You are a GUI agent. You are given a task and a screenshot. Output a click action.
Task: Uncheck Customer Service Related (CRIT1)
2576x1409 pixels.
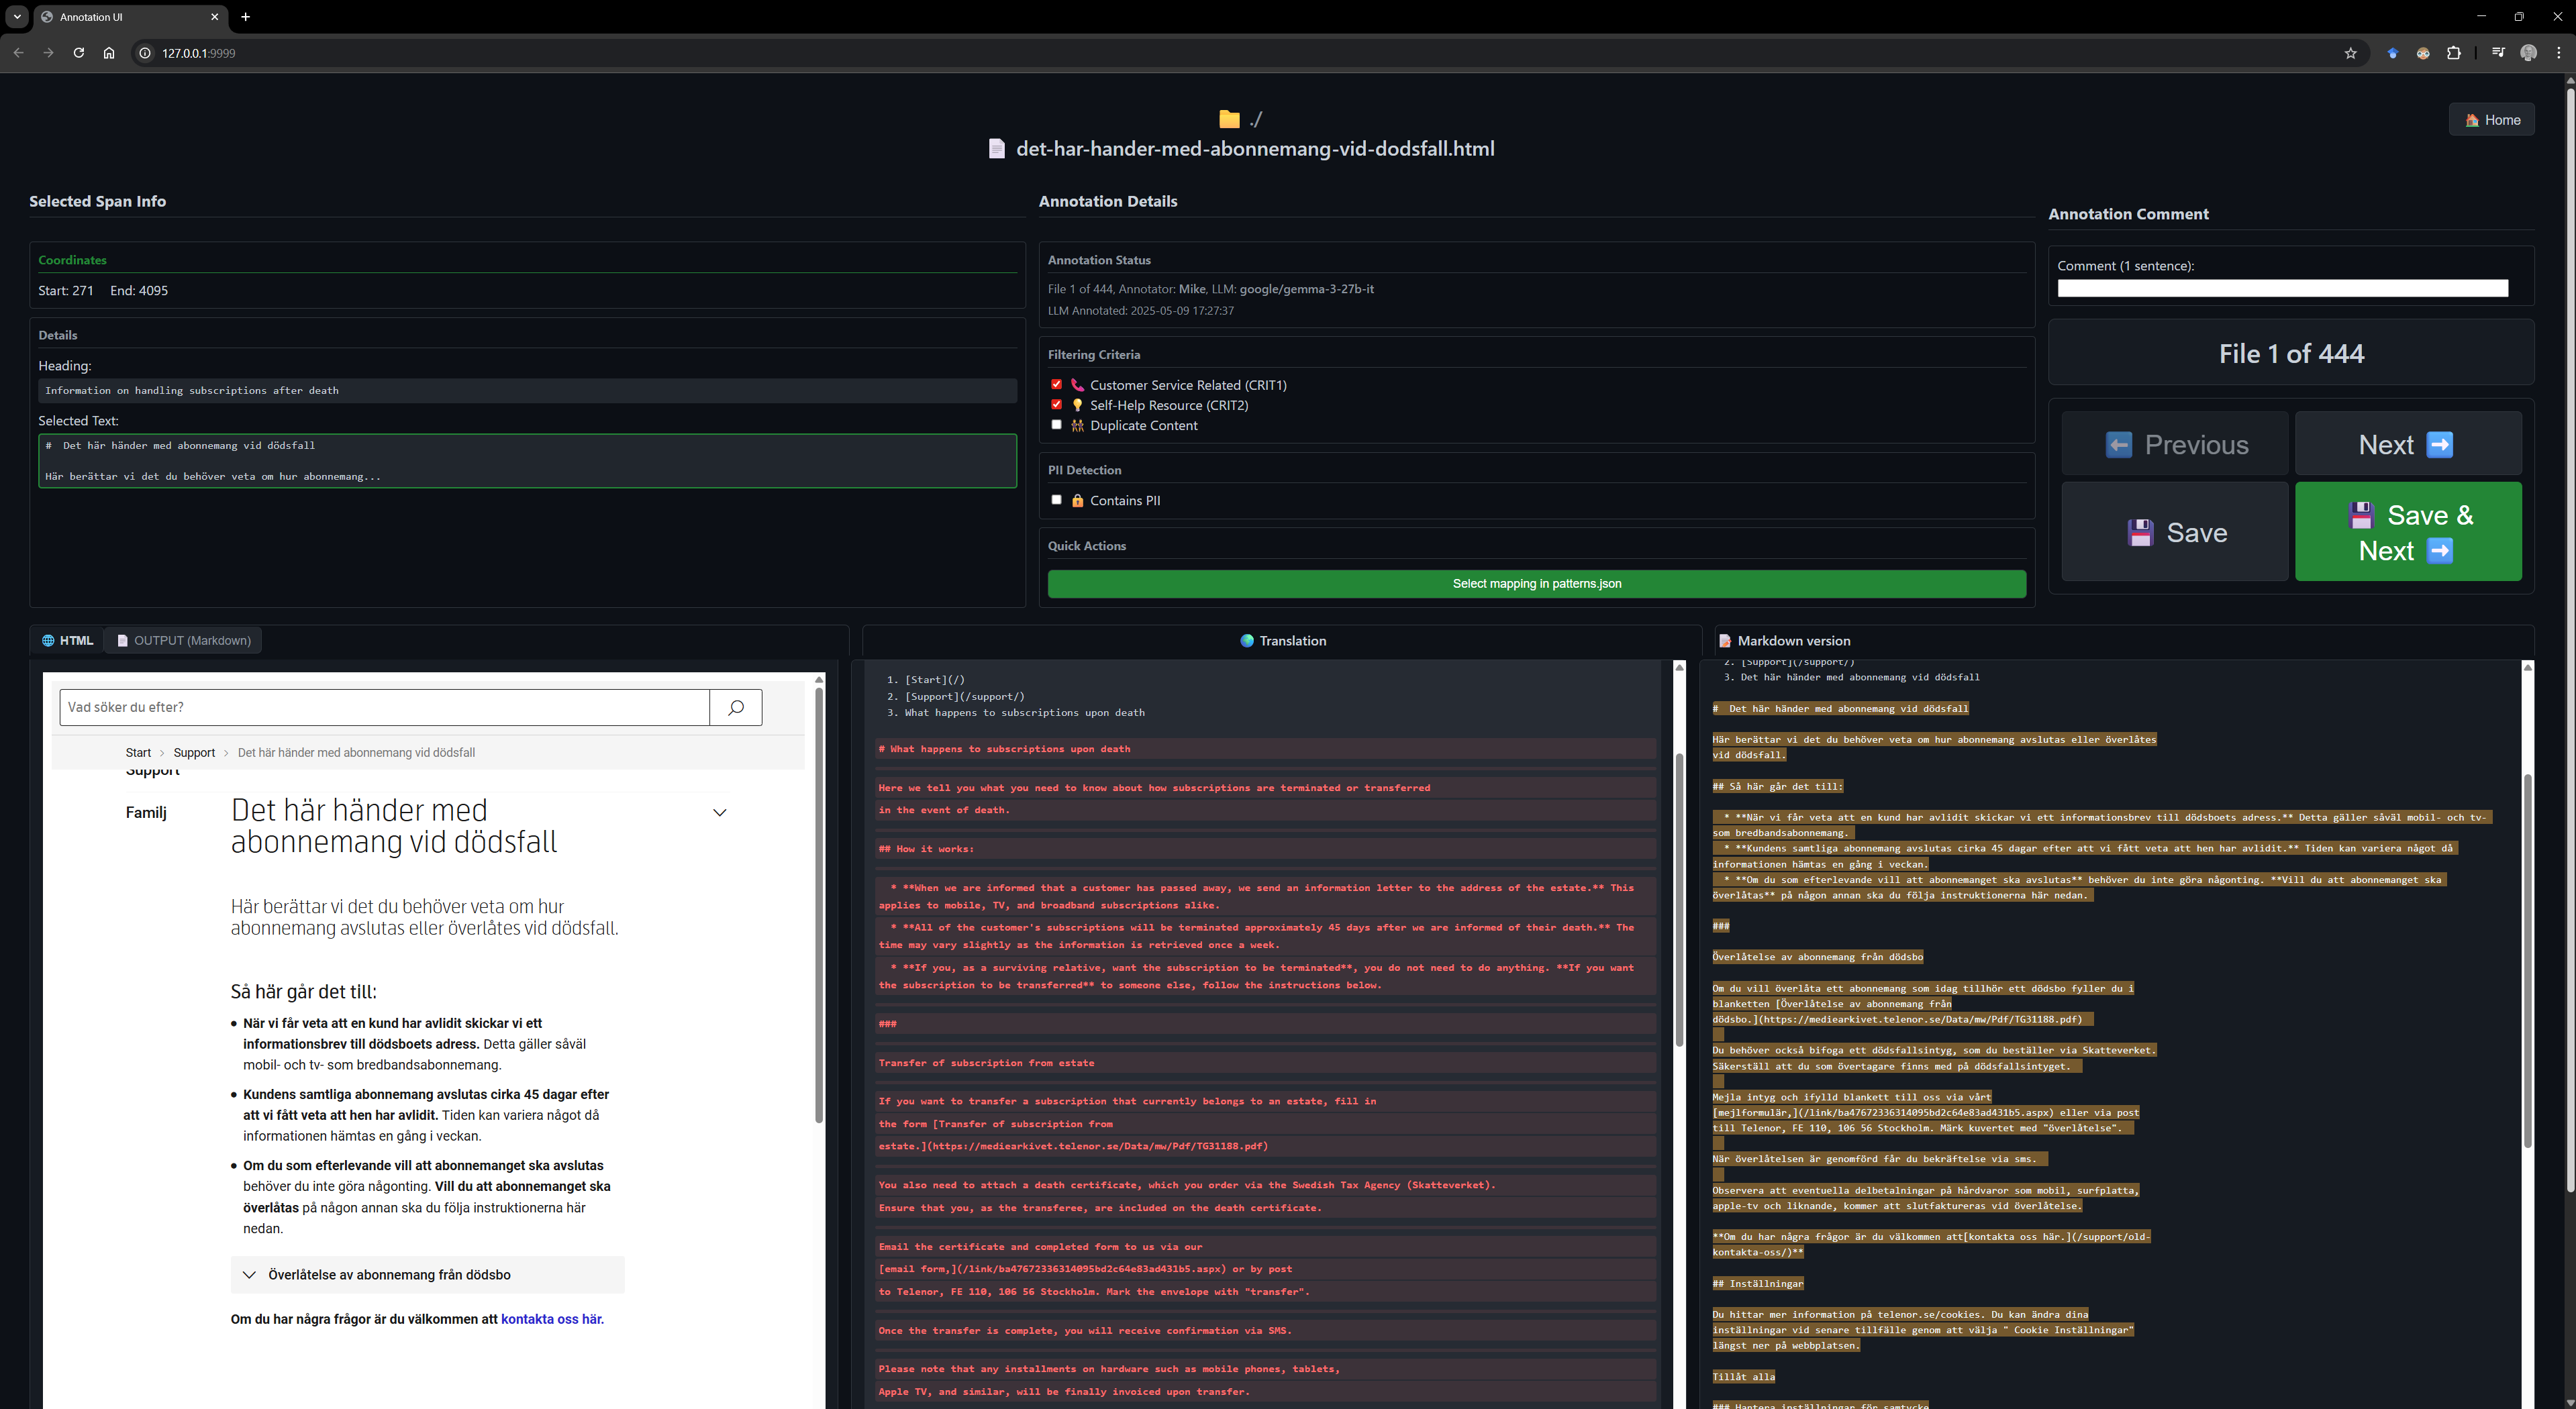pyautogui.click(x=1056, y=384)
